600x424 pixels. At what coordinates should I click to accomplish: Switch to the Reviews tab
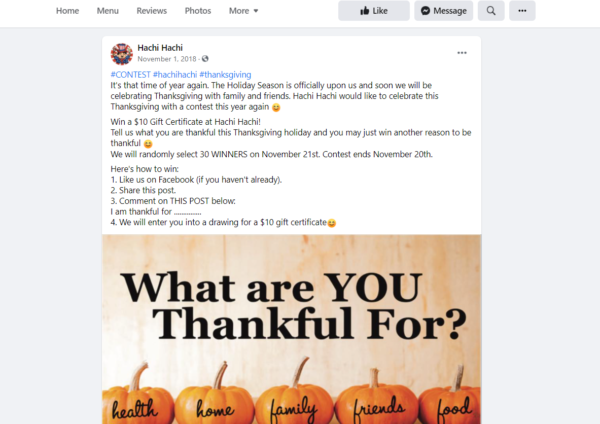[x=152, y=11]
